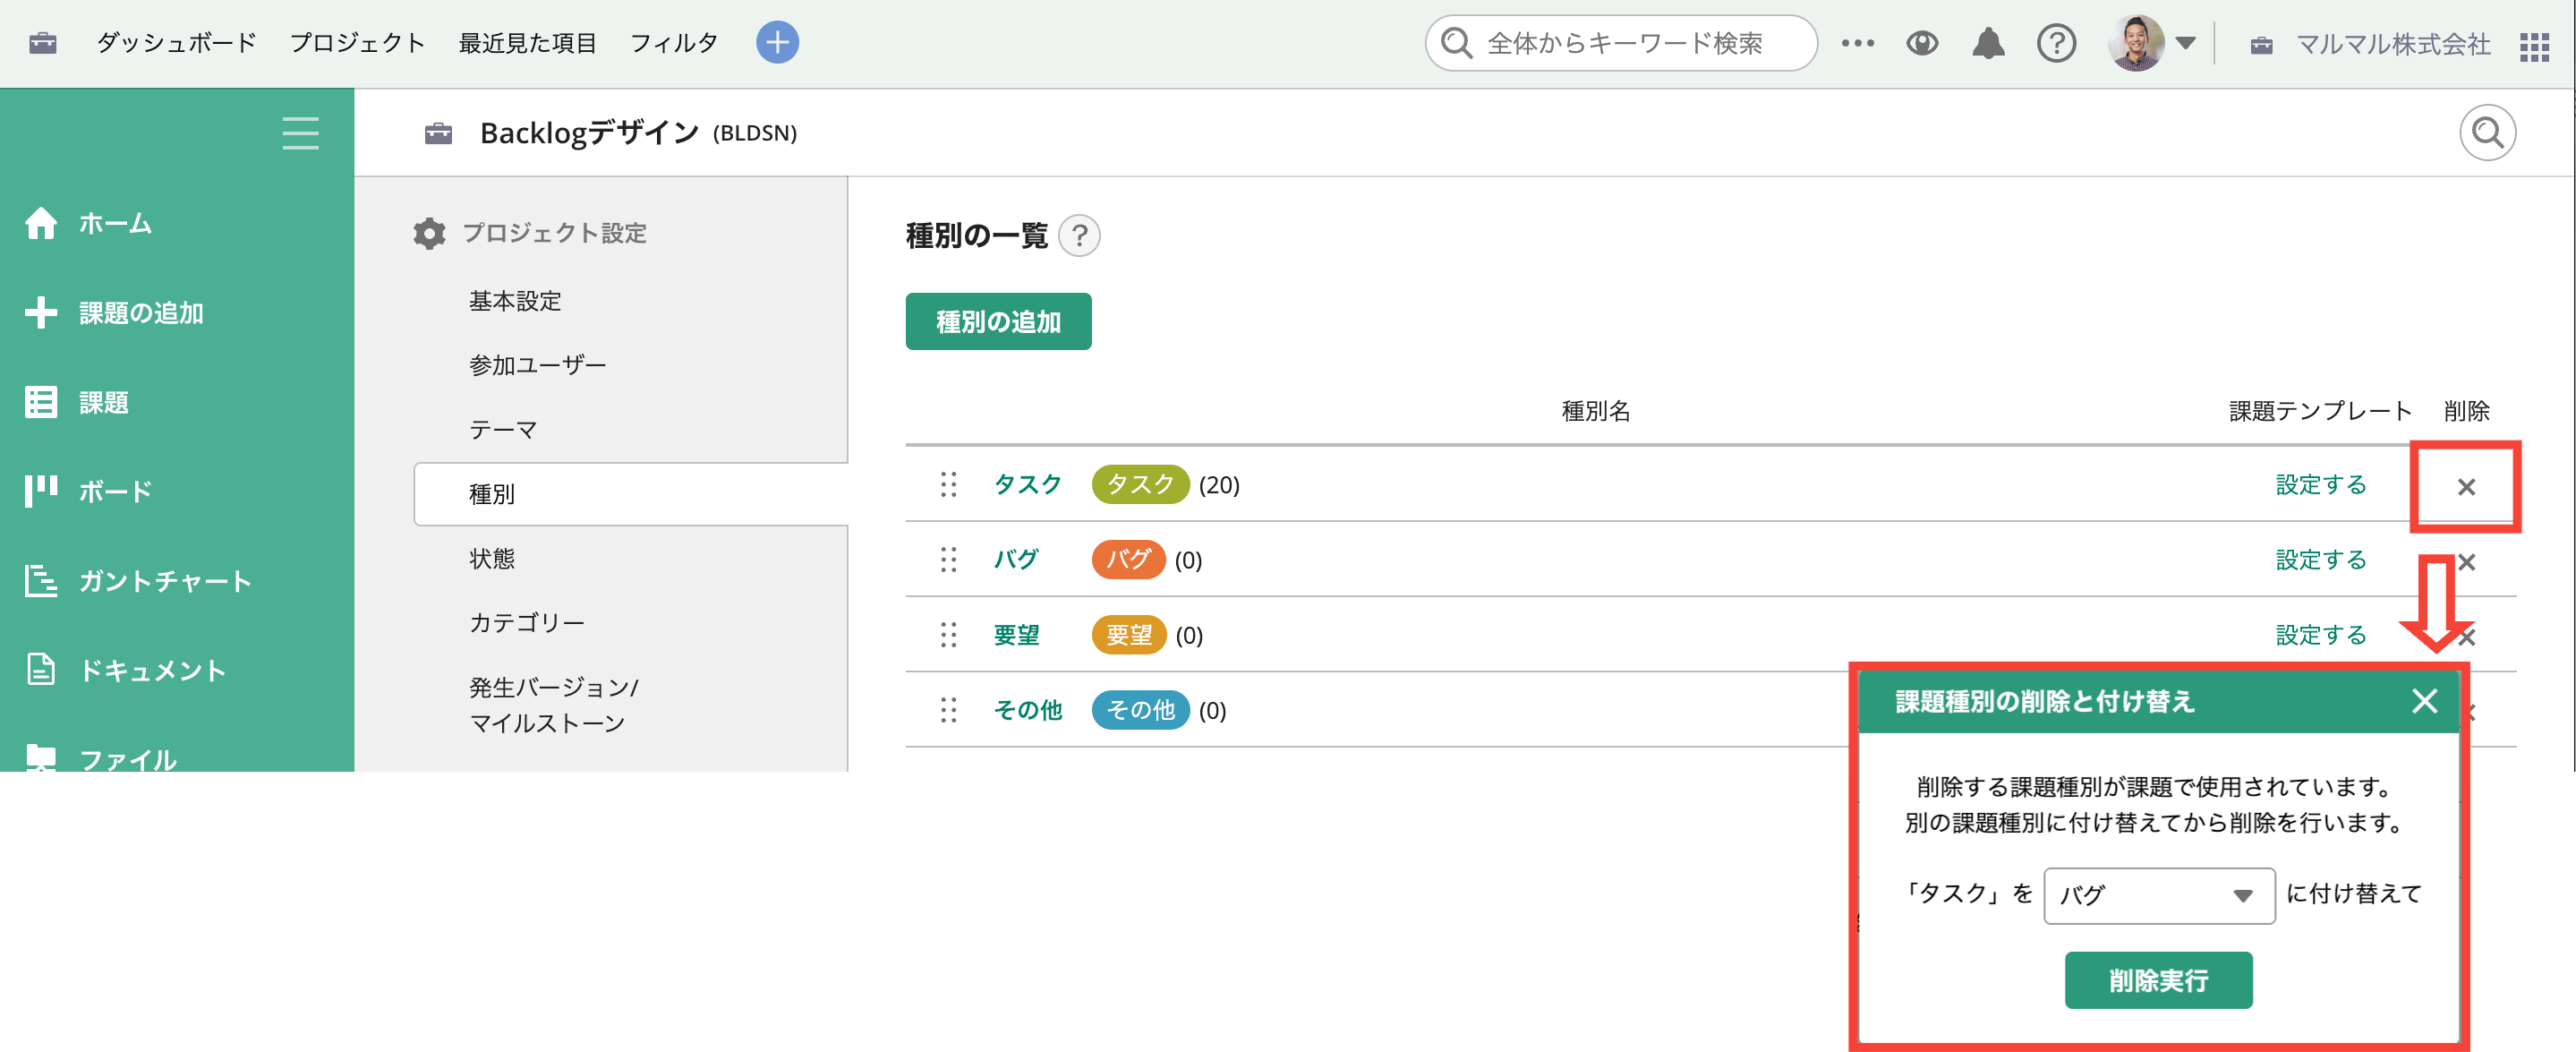The height and width of the screenshot is (1052, 2576).
Task: Focus the 全体からキーワード検索 search field
Action: tap(1621, 43)
